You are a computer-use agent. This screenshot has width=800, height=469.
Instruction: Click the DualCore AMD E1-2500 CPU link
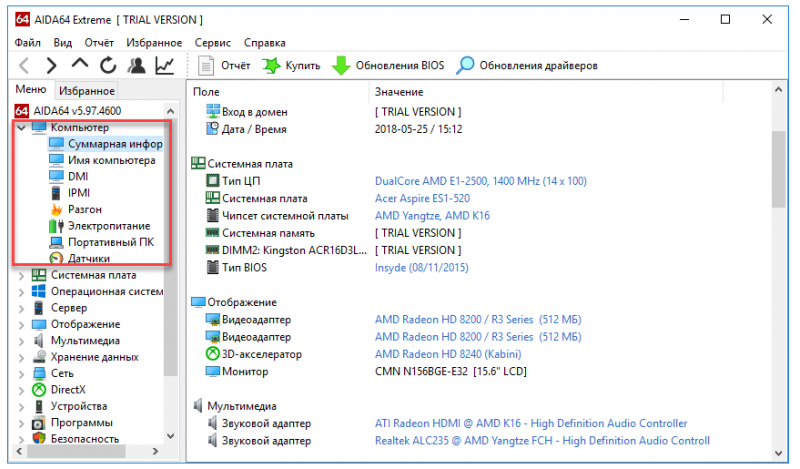(481, 181)
